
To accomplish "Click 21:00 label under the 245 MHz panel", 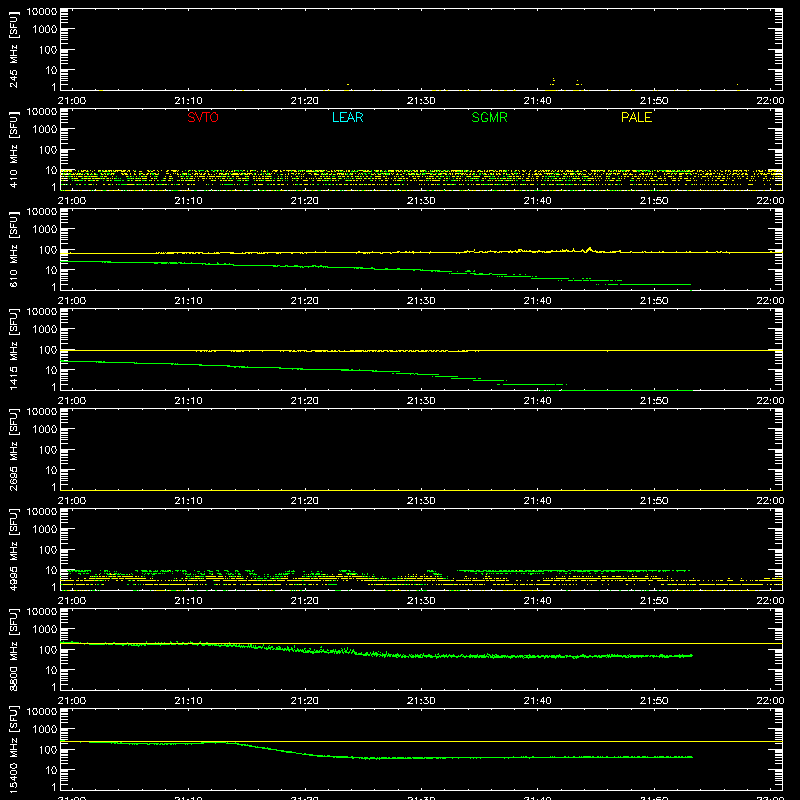I will coord(71,101).
